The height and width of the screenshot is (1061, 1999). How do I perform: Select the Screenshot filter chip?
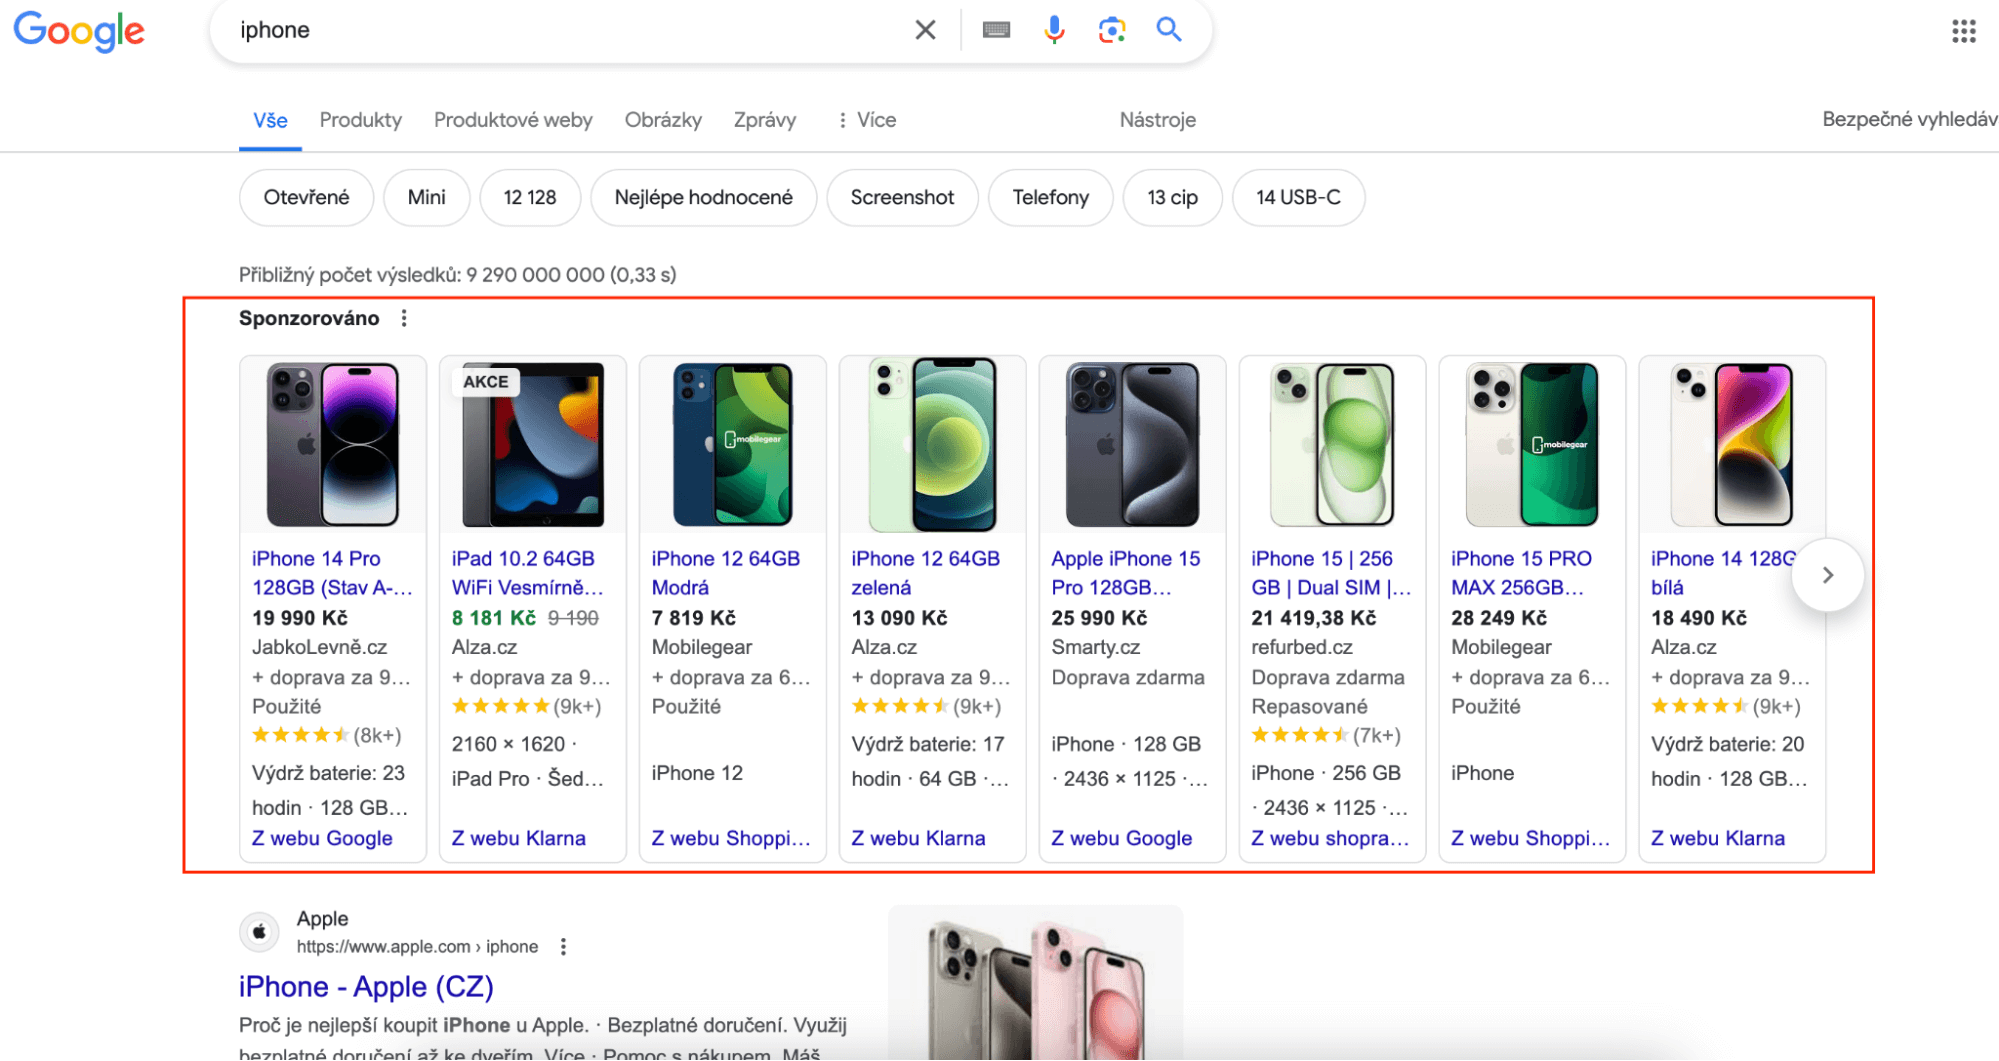pos(902,197)
